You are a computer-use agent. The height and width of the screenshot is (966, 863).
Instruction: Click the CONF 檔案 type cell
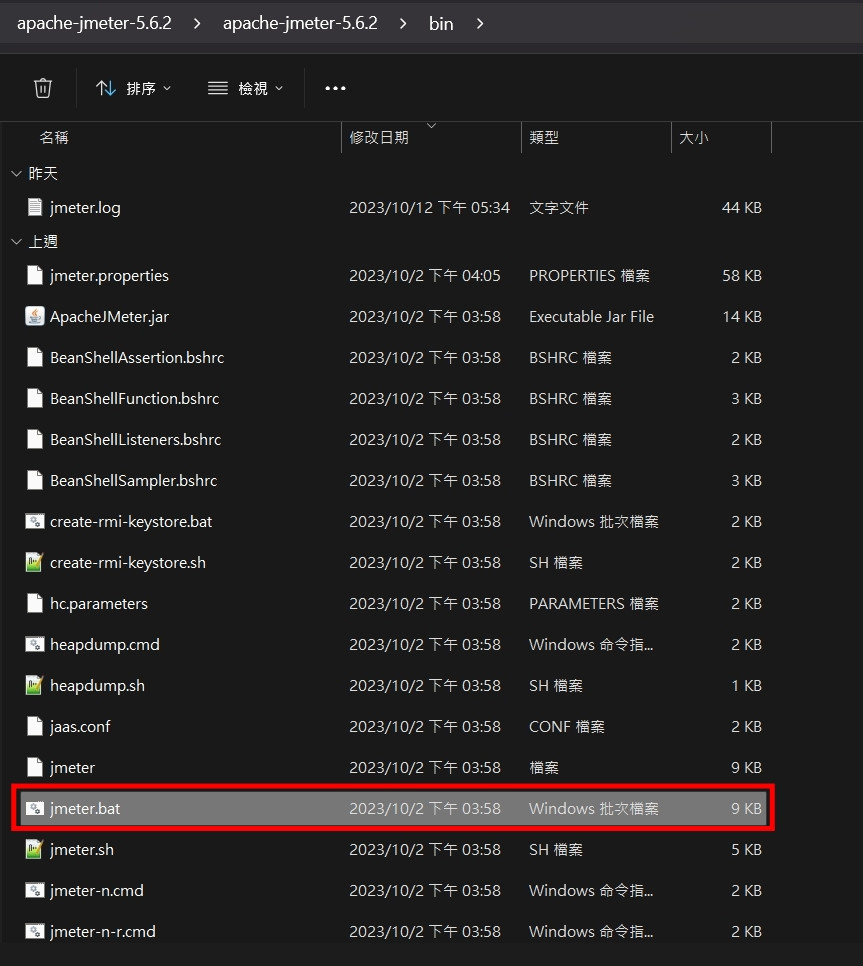tap(567, 726)
